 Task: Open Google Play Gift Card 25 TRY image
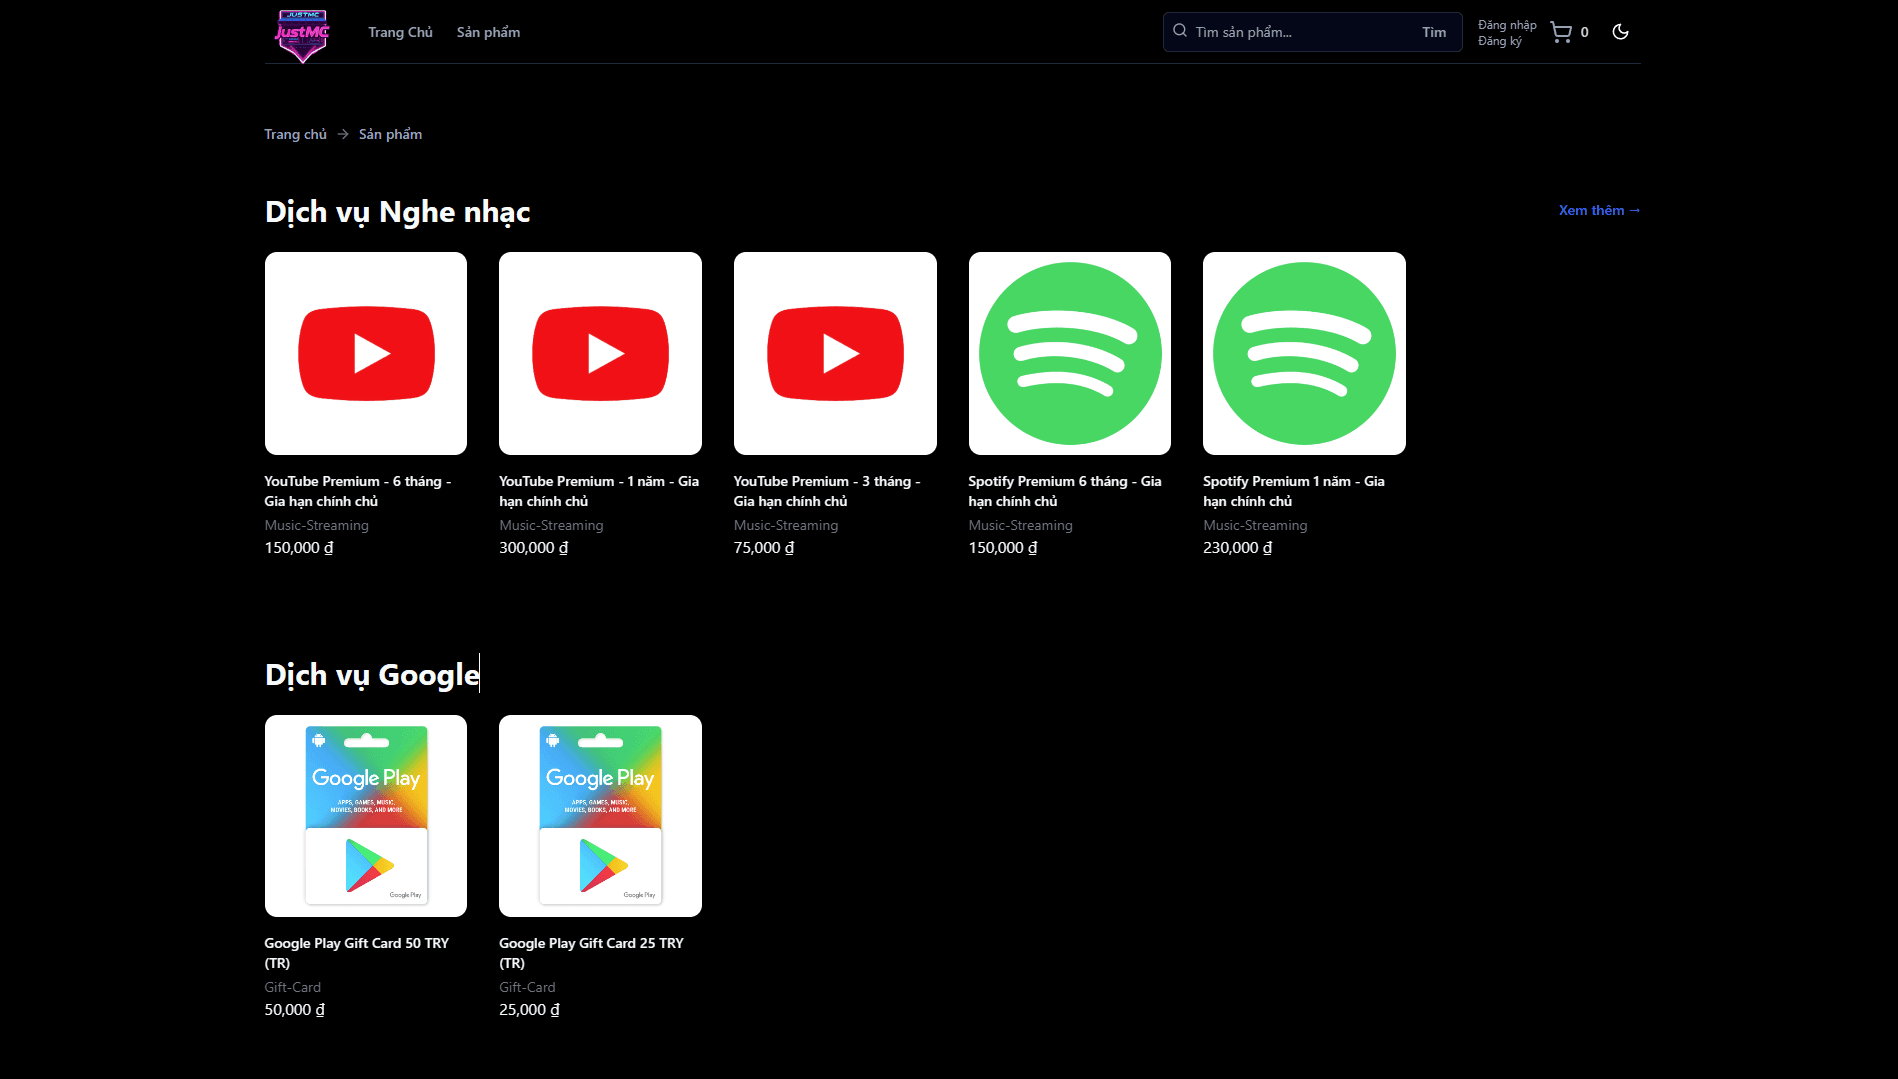click(x=600, y=816)
